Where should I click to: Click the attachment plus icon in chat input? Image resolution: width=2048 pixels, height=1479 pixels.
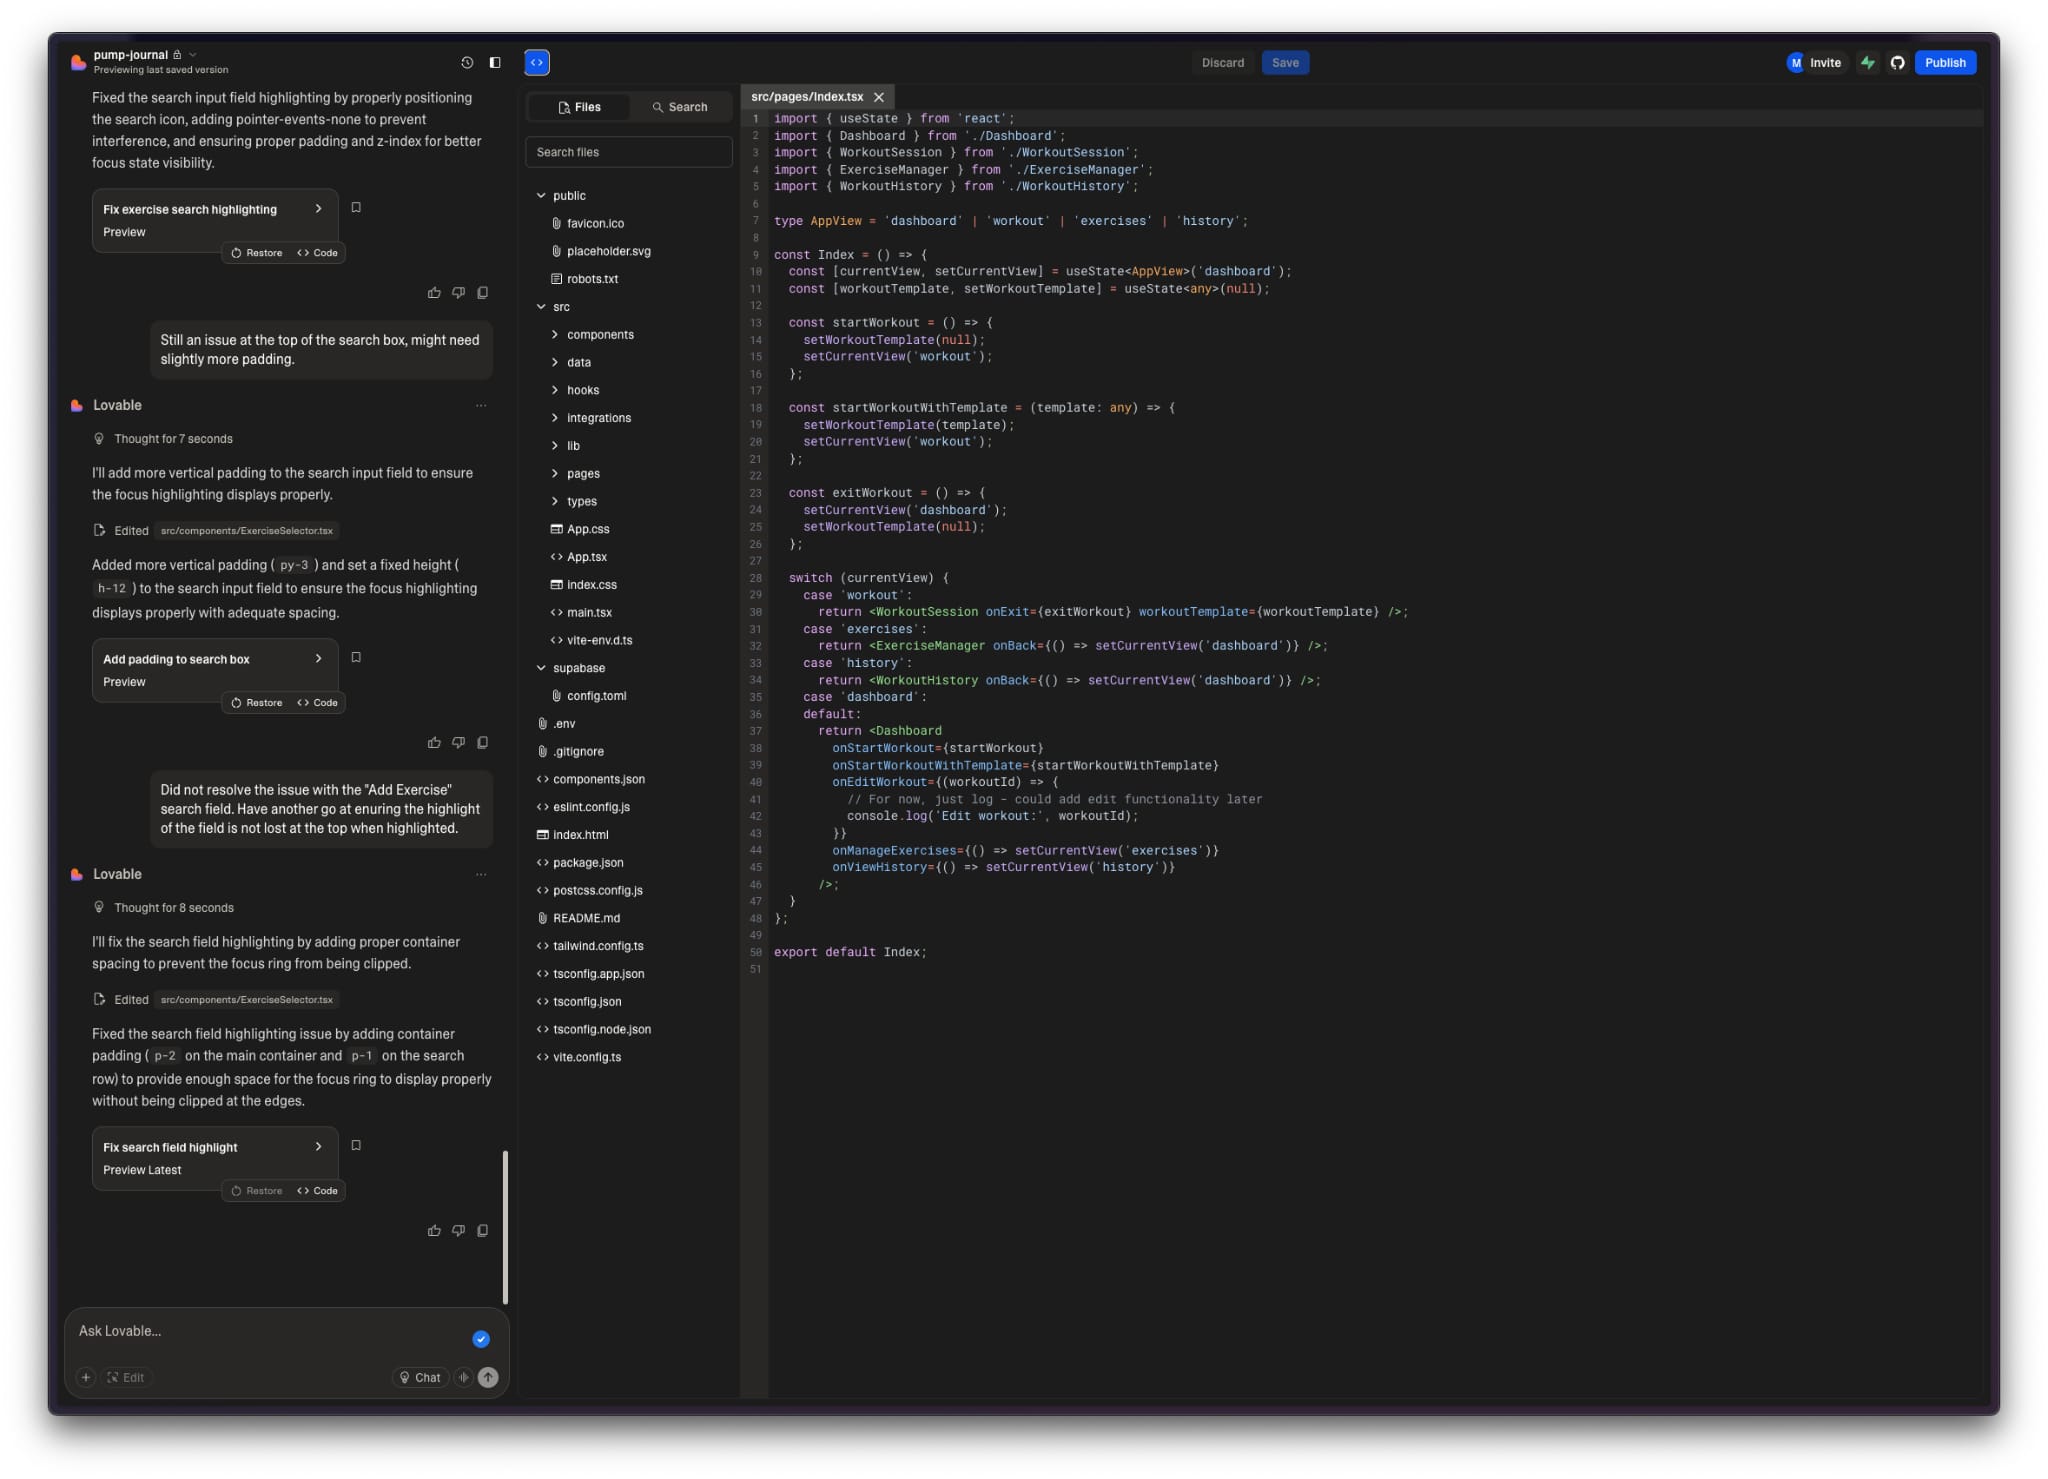[x=86, y=1377]
